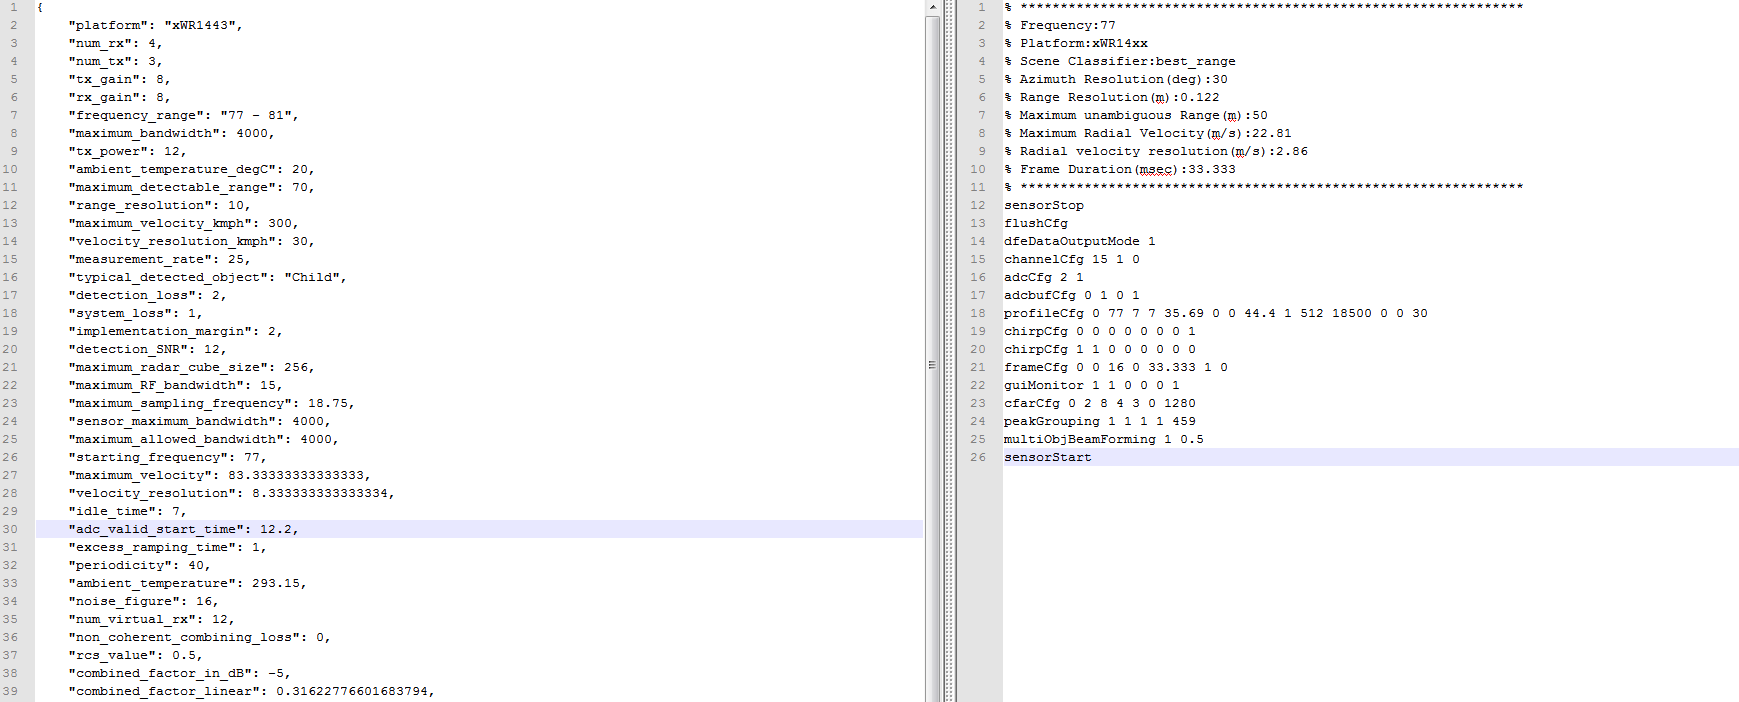The width and height of the screenshot is (1739, 702).
Task: Click the frameCfg command line
Action: [1115, 367]
